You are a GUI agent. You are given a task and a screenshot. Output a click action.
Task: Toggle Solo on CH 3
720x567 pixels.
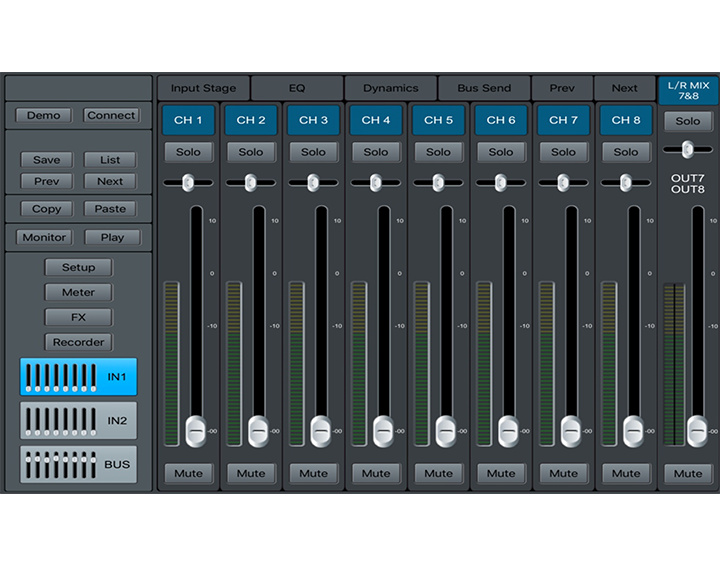(x=313, y=152)
